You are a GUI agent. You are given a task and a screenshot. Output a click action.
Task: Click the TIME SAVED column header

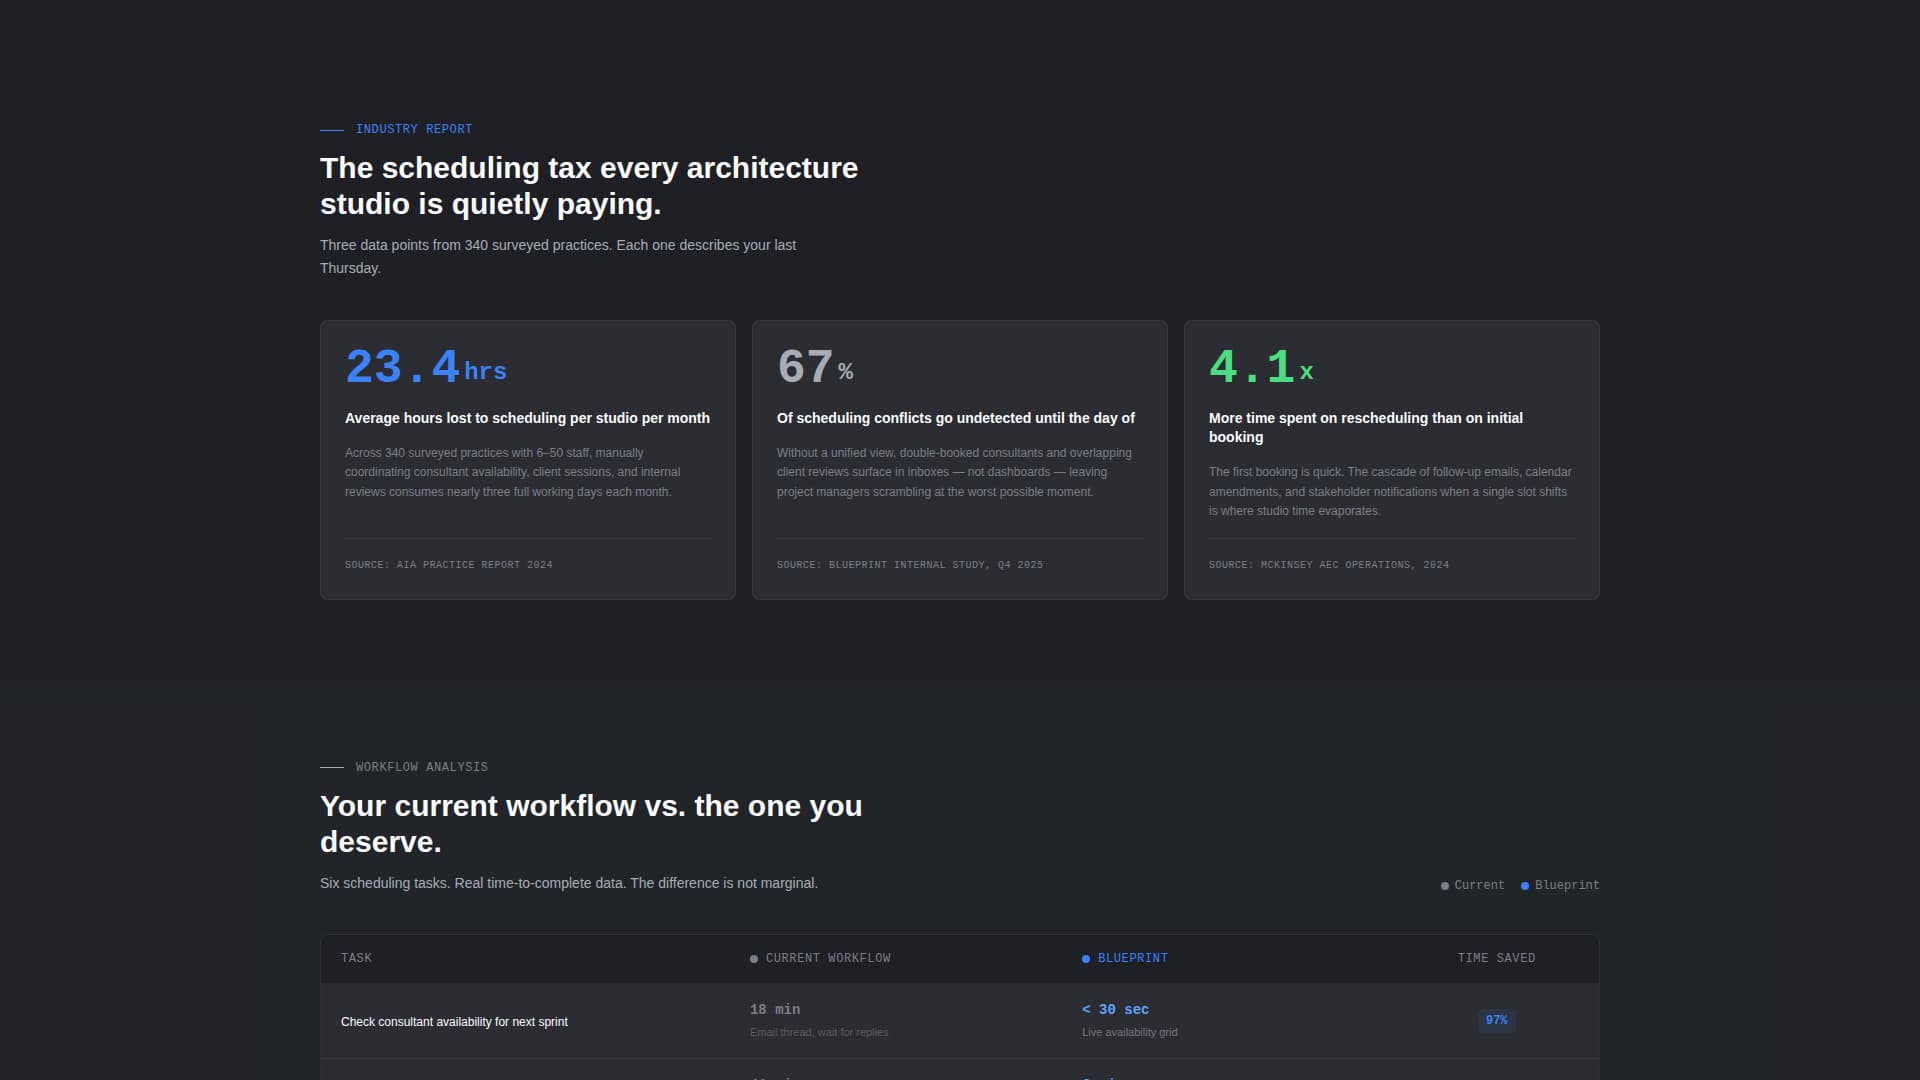(x=1496, y=958)
